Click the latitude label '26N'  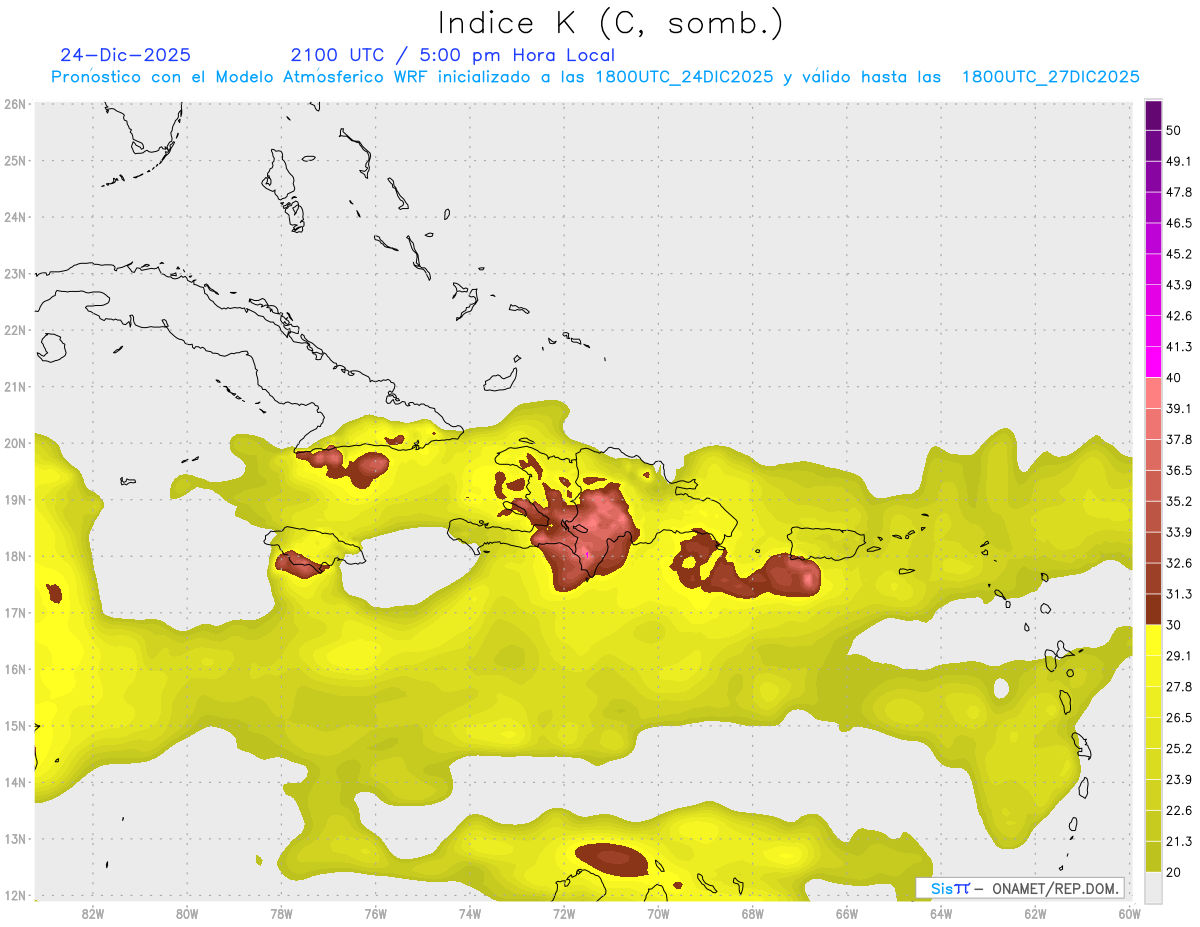[15, 104]
